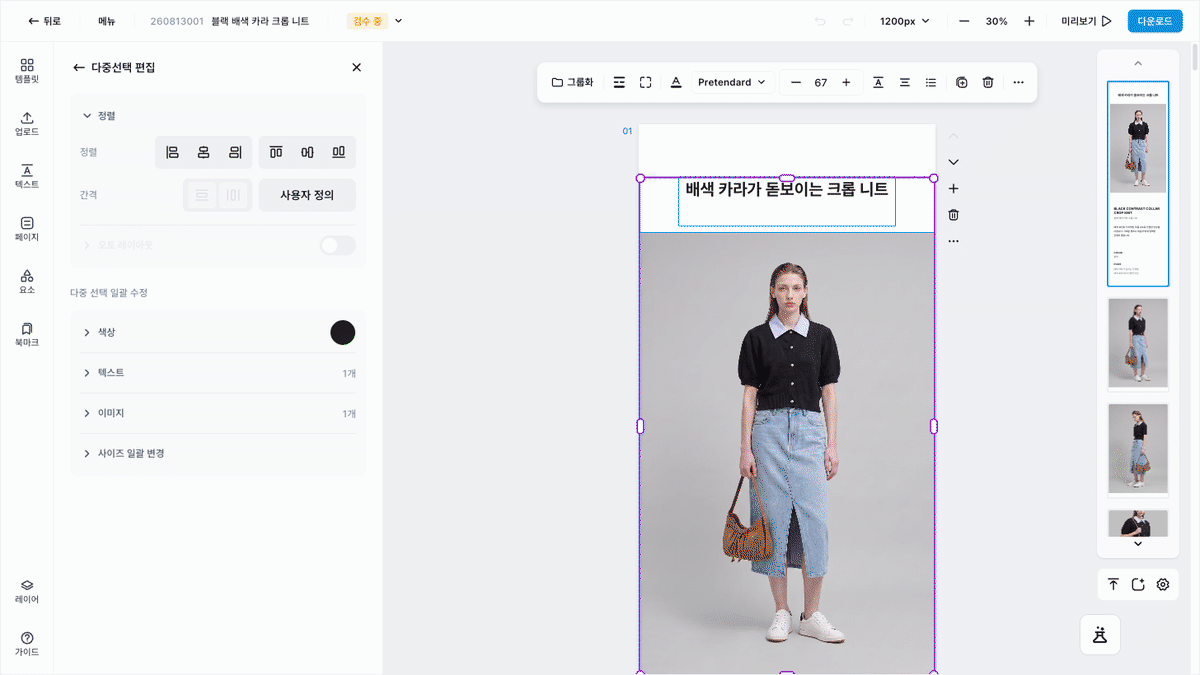Open the 북마크 bookmark panel
Viewport: 1200px width, 675px height.
27,334
